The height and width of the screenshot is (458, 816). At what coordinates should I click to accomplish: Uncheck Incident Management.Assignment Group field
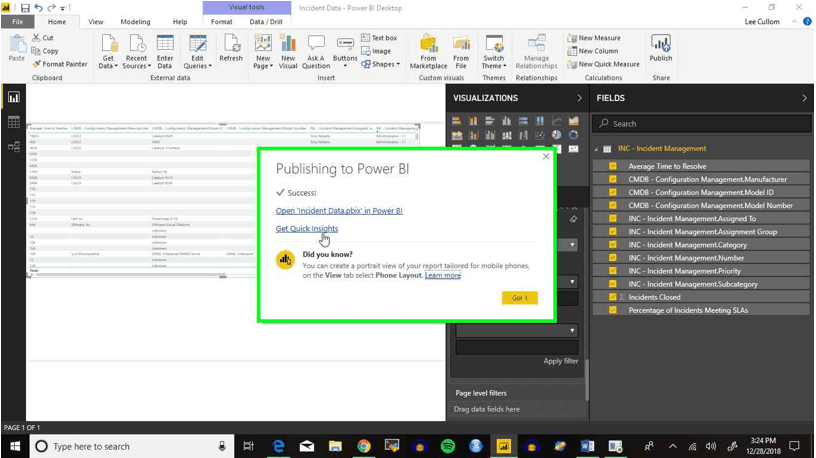613,232
